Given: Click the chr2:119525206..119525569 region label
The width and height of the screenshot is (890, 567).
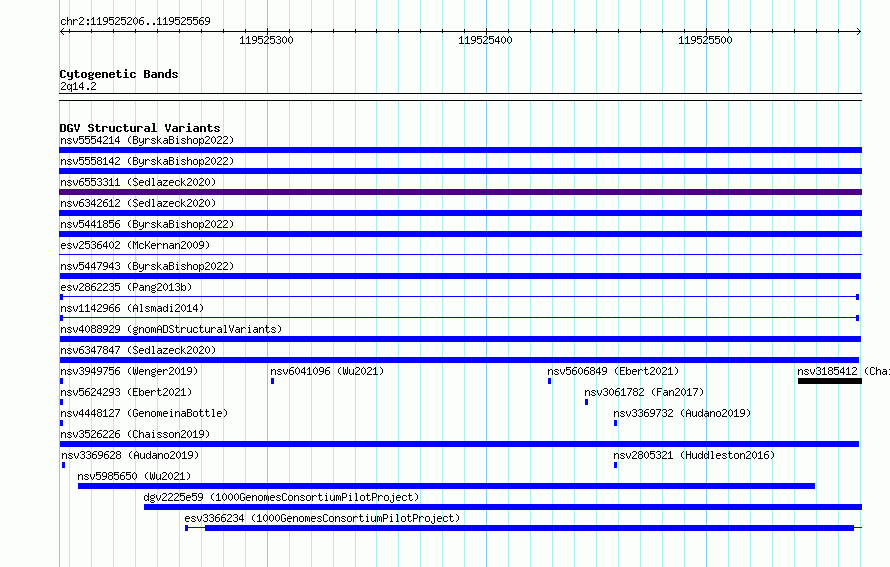Looking at the screenshot, I should 135,21.
